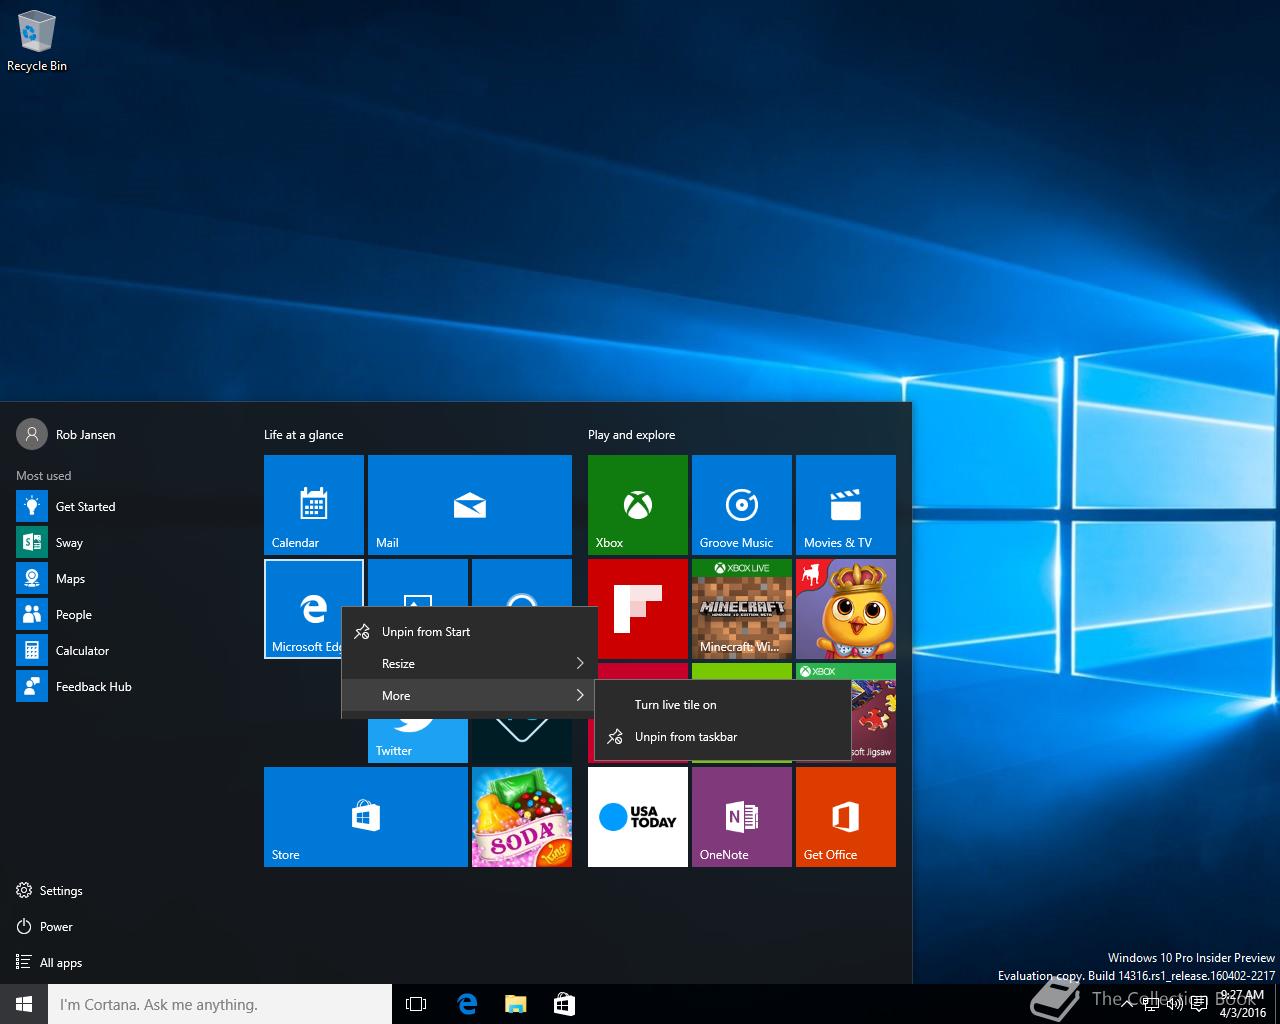1280x1024 pixels.
Task: Open the Calendar tile
Action: point(314,505)
